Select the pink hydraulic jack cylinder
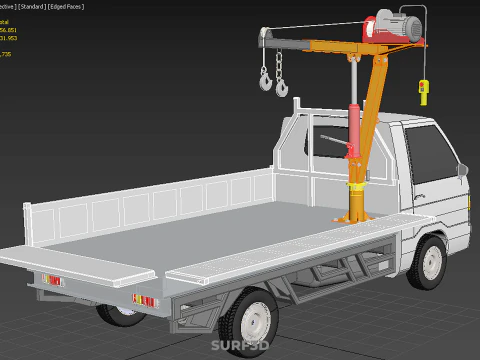480x360 pixels. click(354, 131)
